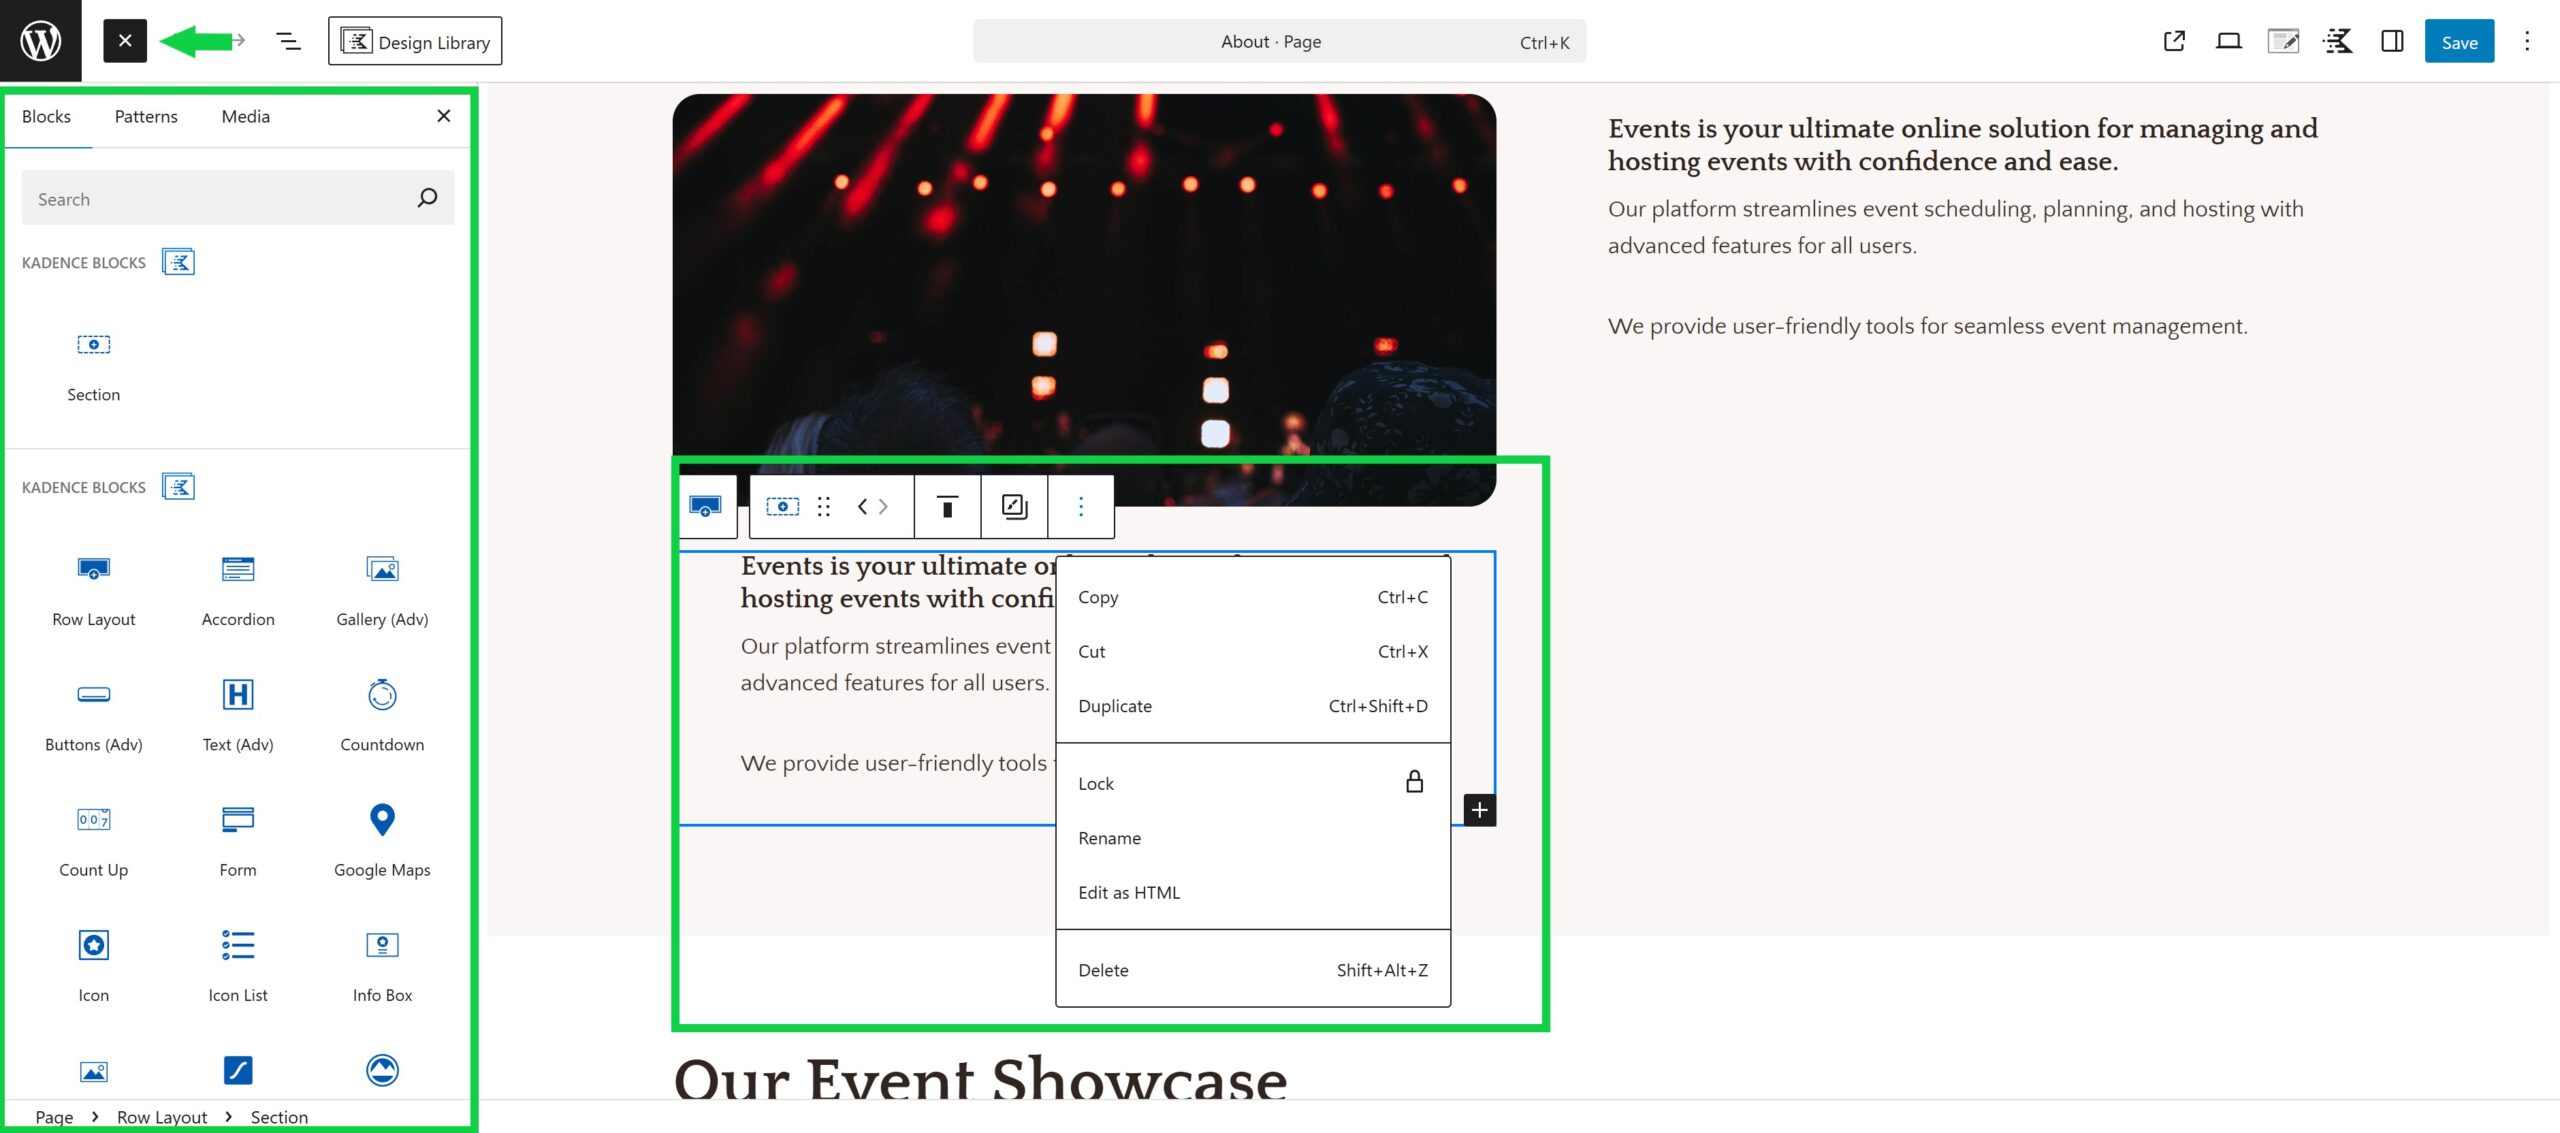Image resolution: width=2560 pixels, height=1133 pixels.
Task: Insert the Row Layout block
Action: click(x=92, y=585)
